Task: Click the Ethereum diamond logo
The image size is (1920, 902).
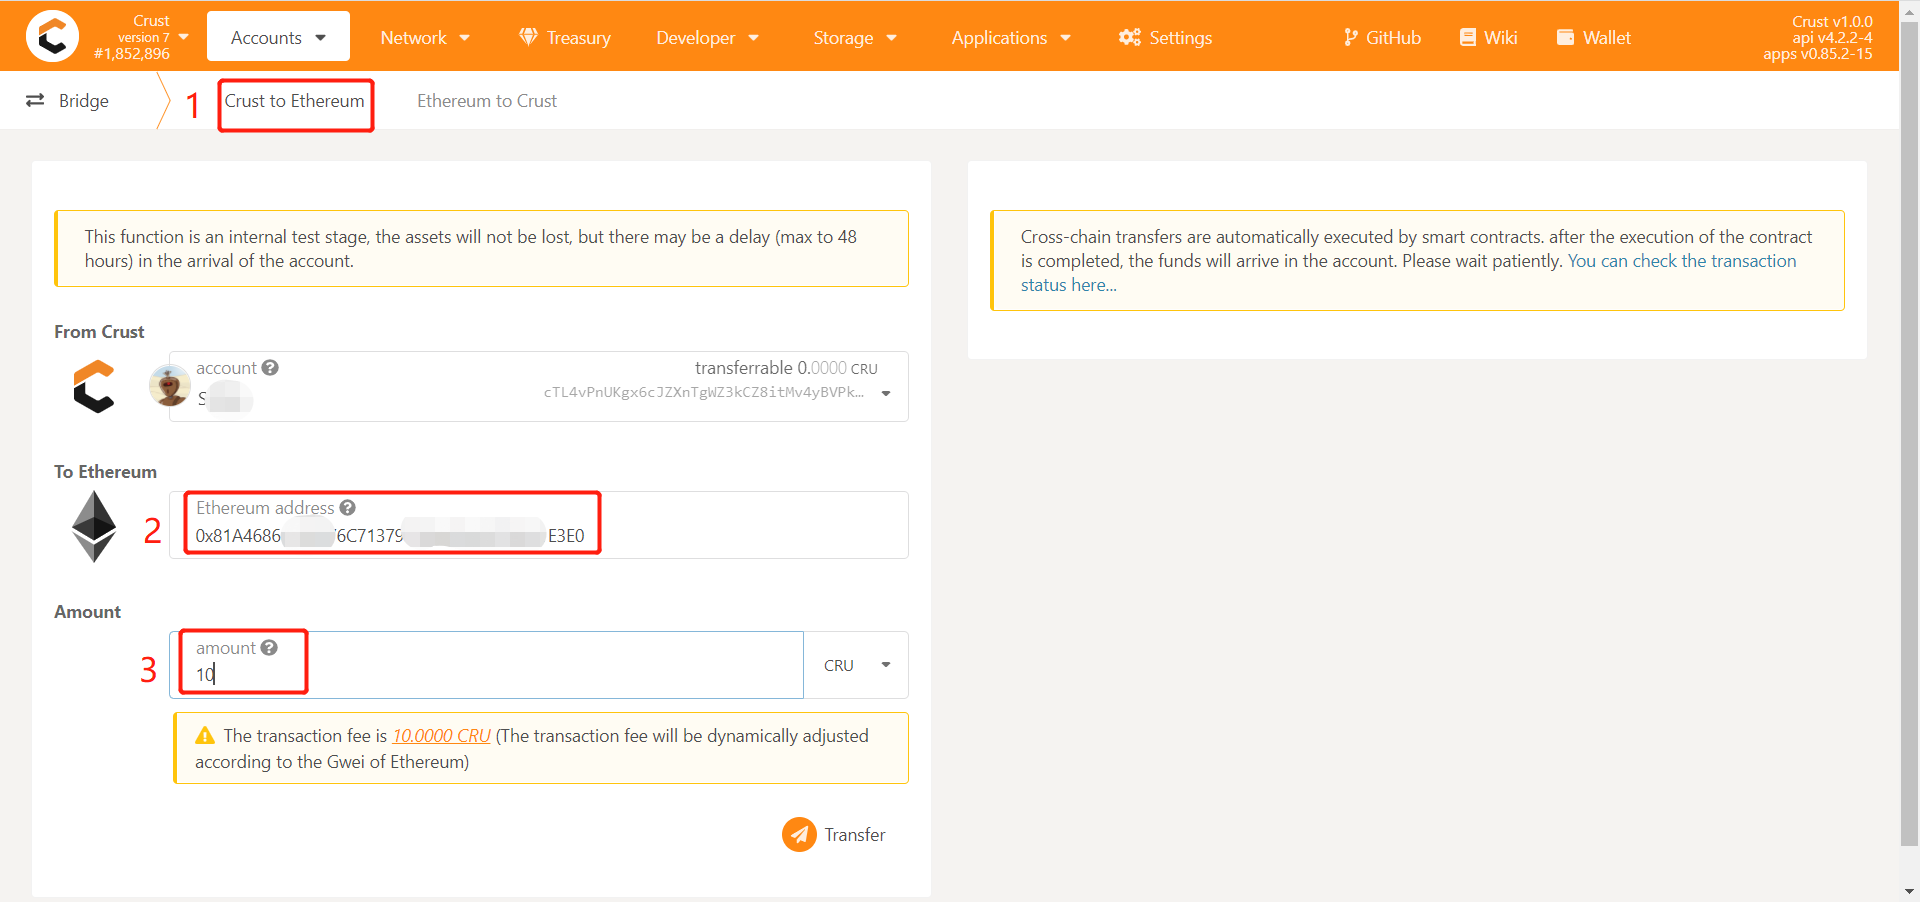Action: pyautogui.click(x=94, y=526)
